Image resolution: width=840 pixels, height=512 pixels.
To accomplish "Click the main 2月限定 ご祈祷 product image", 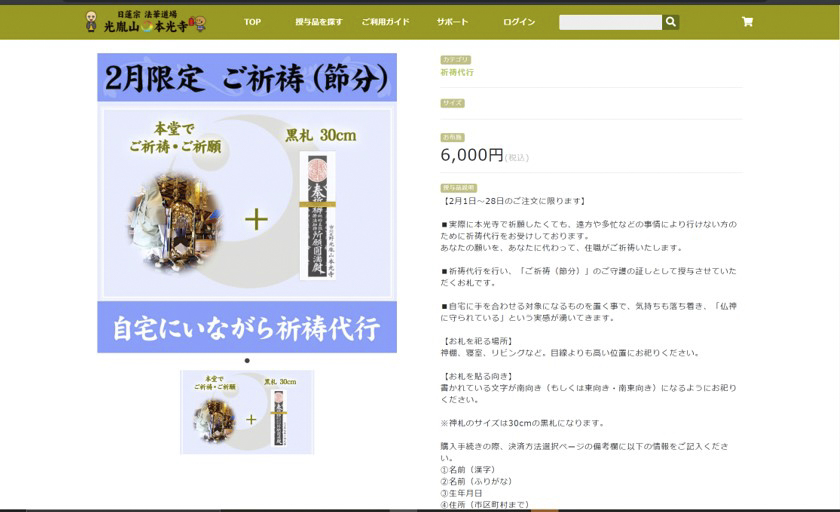I will coord(247,203).
